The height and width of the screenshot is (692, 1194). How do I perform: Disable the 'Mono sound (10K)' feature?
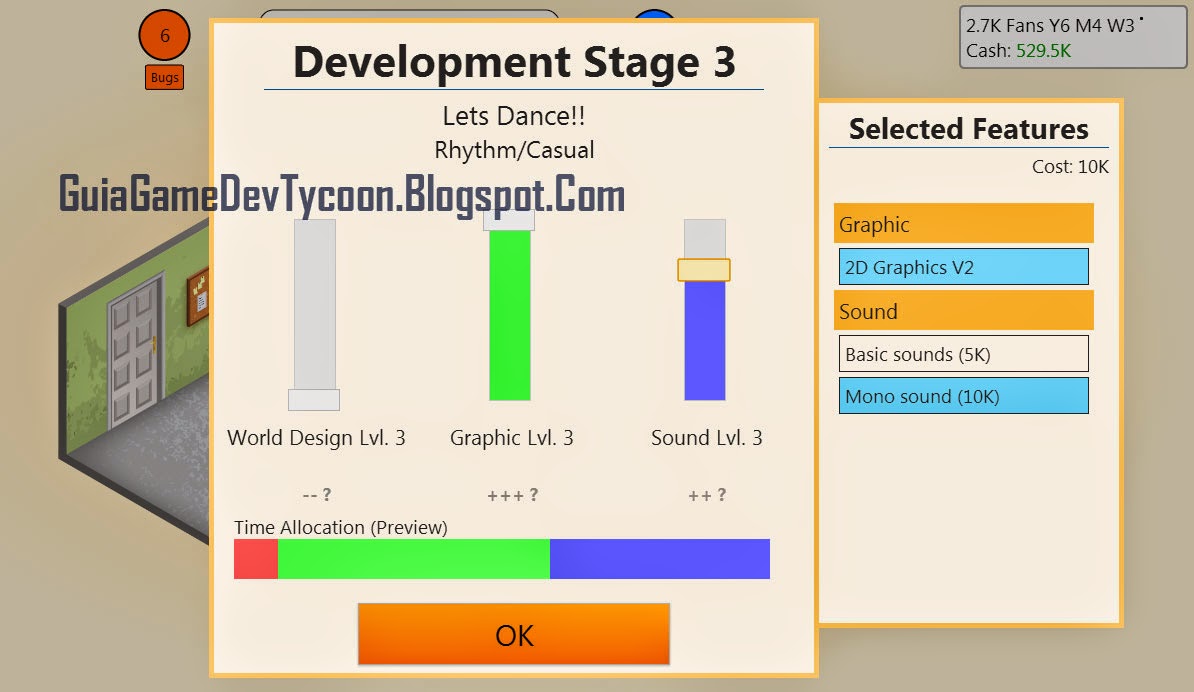[962, 396]
